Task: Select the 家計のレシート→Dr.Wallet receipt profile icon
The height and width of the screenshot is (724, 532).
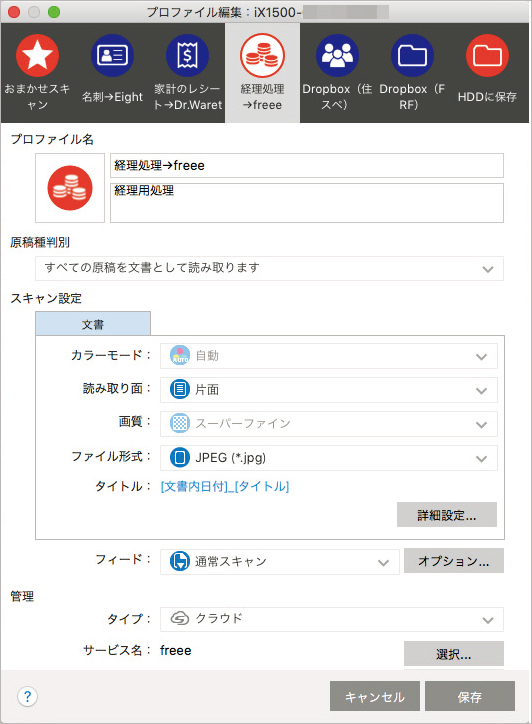Action: (187, 55)
